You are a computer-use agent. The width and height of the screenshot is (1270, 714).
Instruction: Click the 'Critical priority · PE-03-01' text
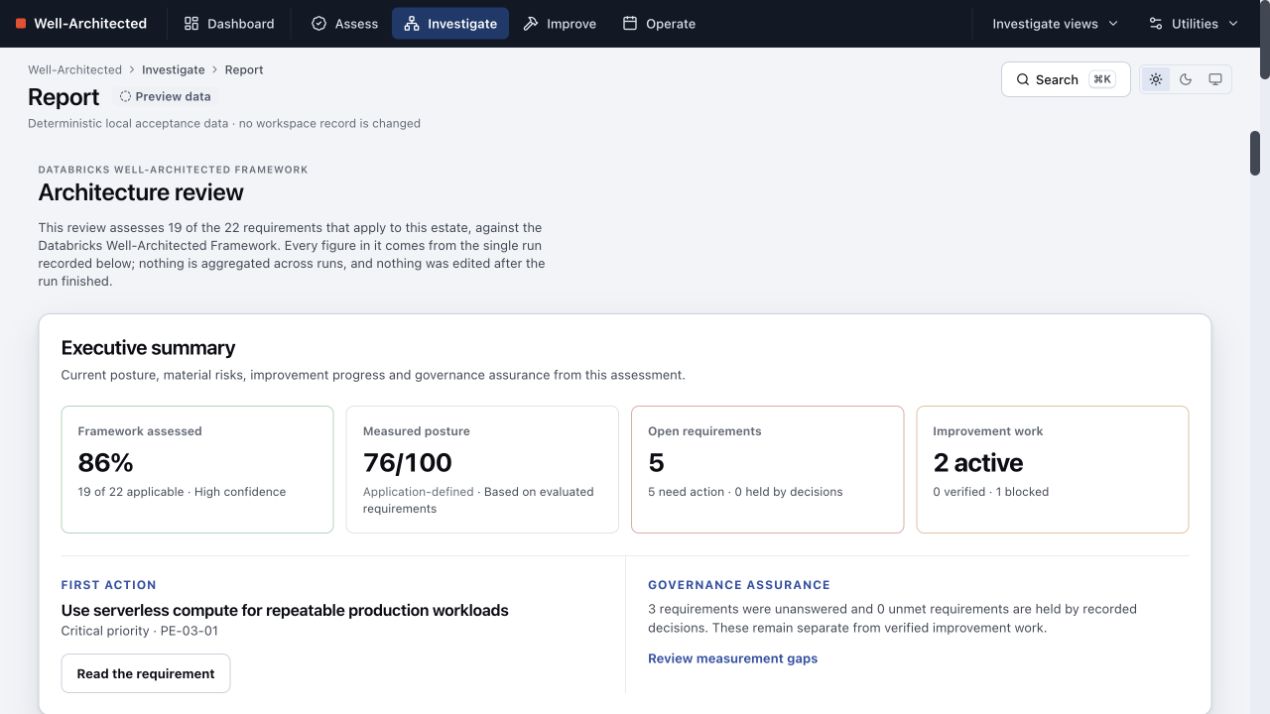(139, 631)
